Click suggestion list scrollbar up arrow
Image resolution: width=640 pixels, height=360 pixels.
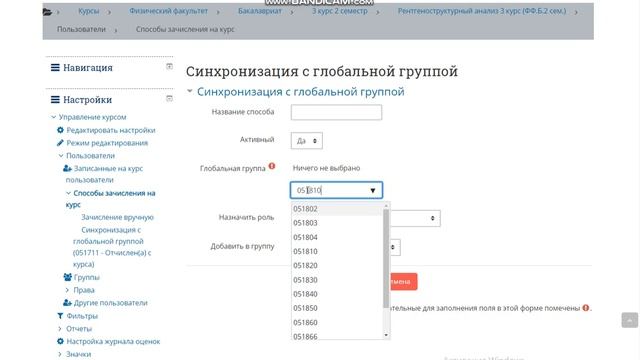click(386, 206)
